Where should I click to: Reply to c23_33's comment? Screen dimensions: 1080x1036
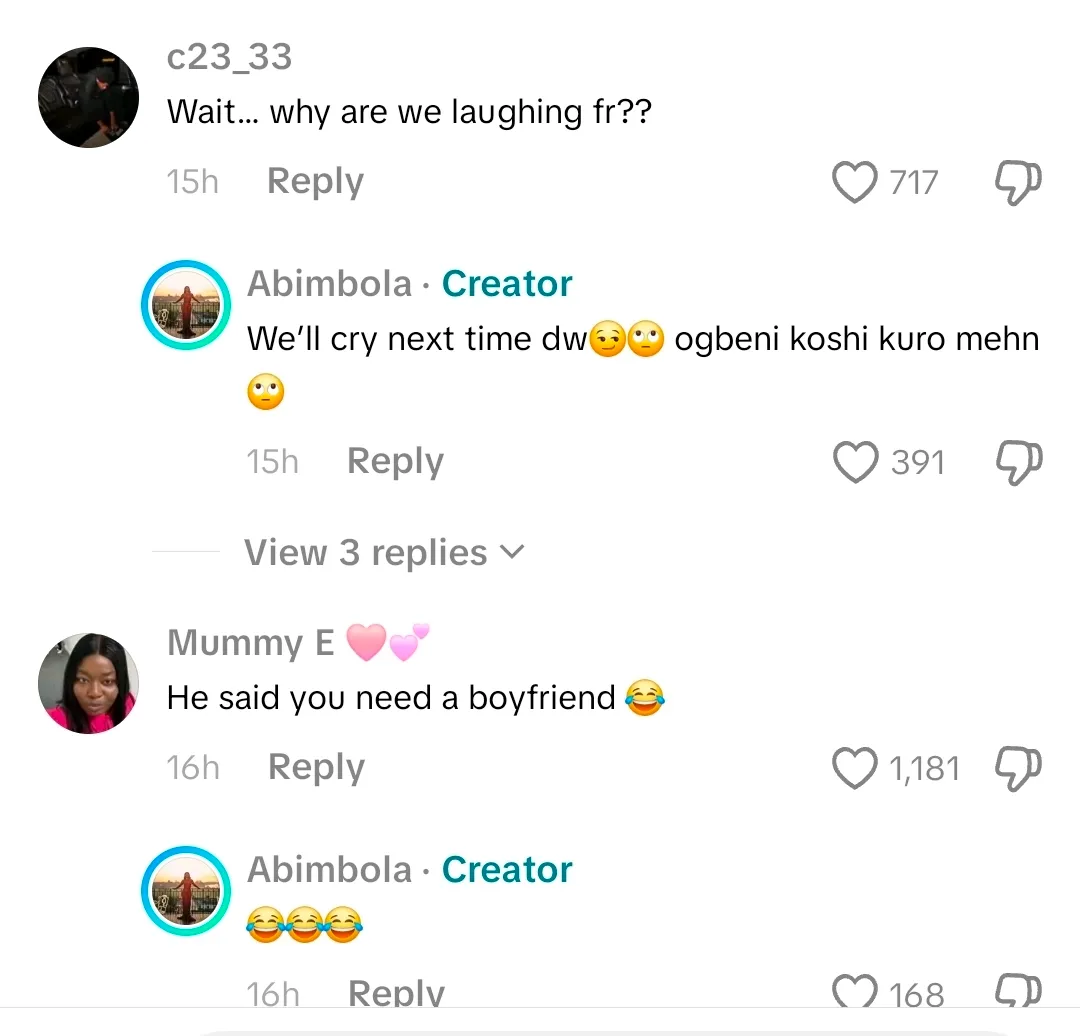[x=315, y=182]
